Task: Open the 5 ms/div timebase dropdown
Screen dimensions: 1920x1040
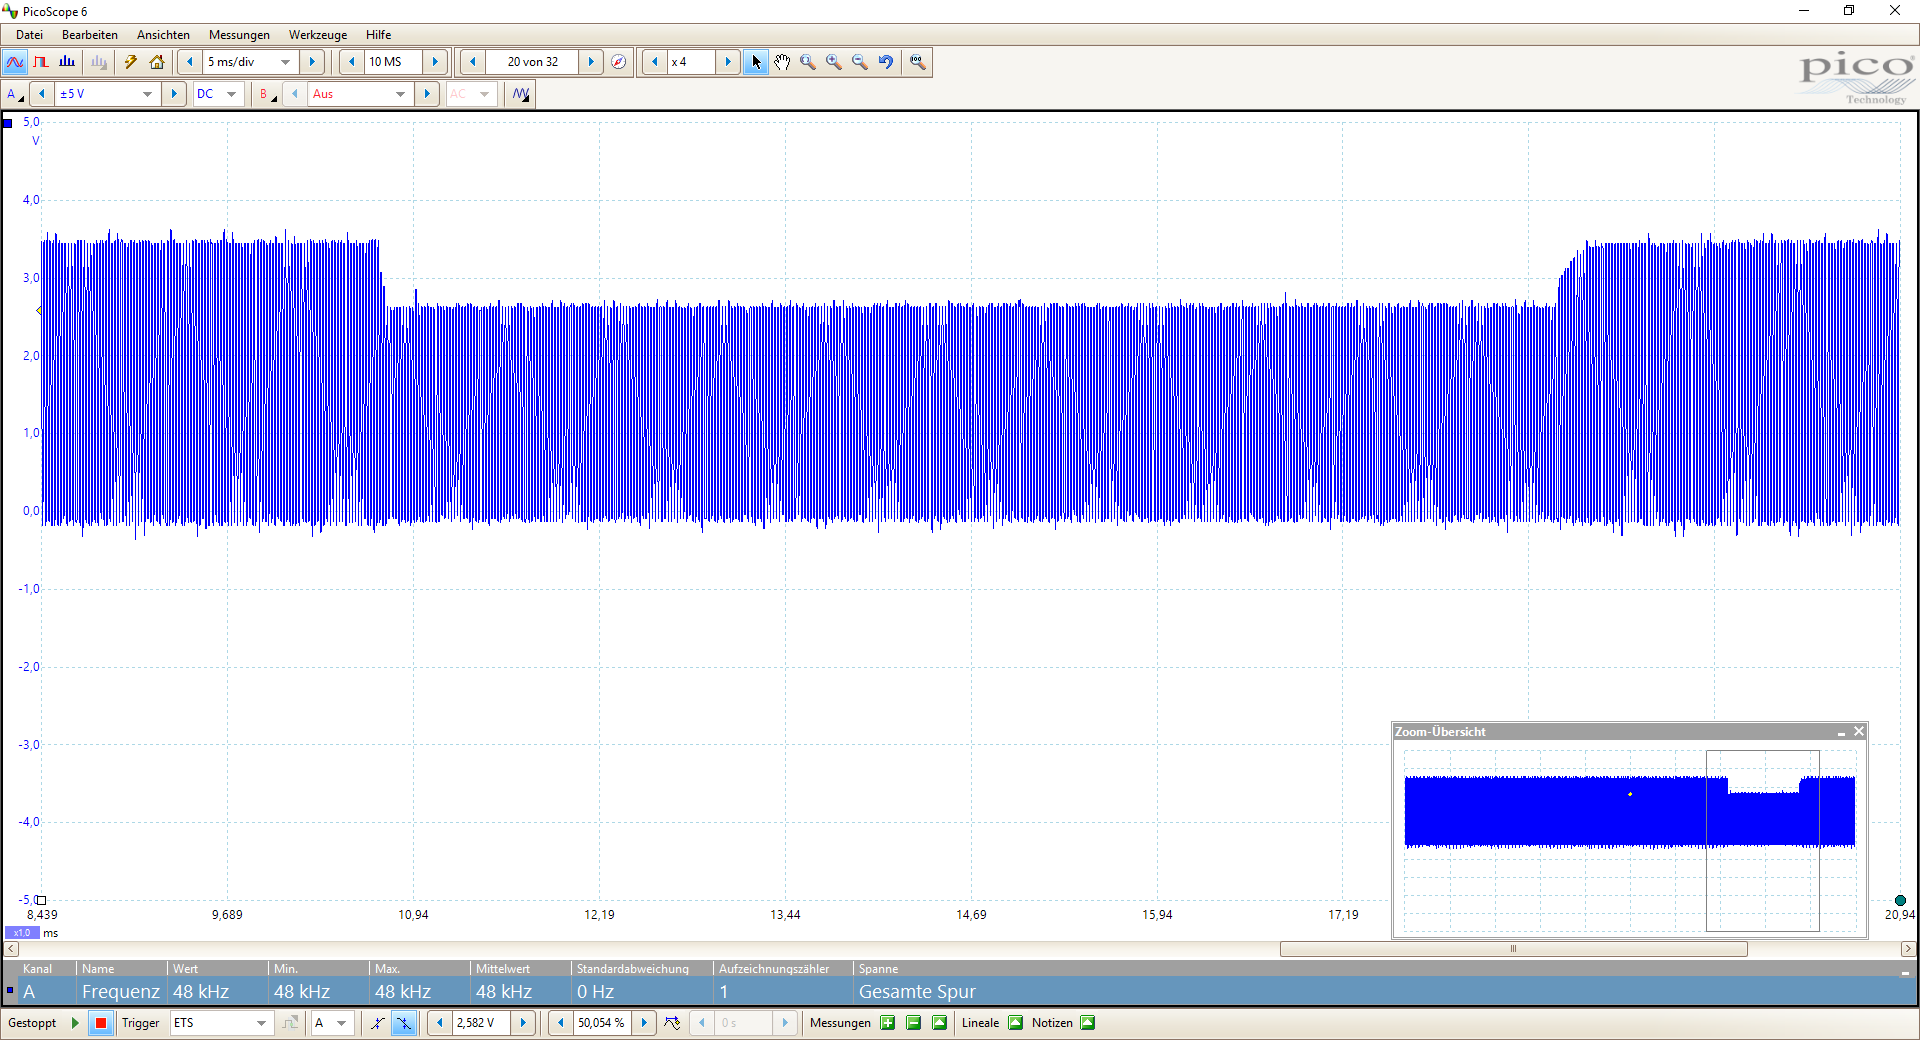Action: pos(285,62)
